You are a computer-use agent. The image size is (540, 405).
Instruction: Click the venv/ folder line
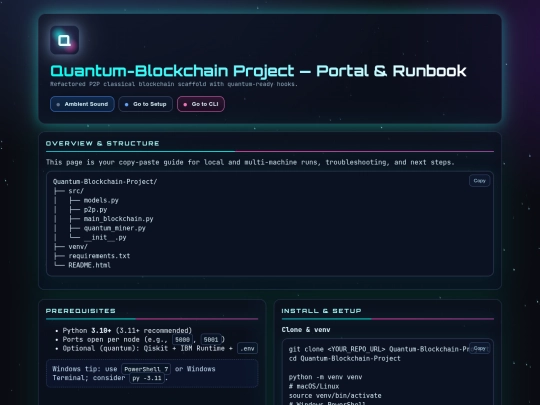pyautogui.click(x=78, y=247)
